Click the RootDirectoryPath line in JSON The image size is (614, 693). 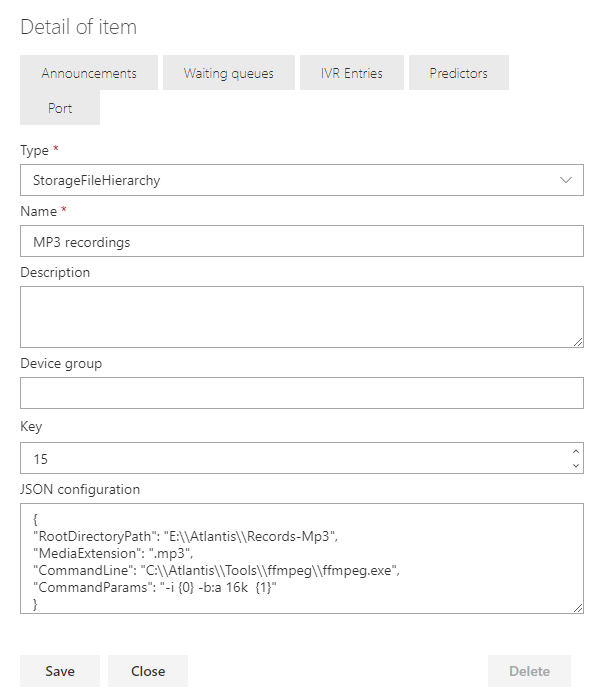[x=186, y=537]
